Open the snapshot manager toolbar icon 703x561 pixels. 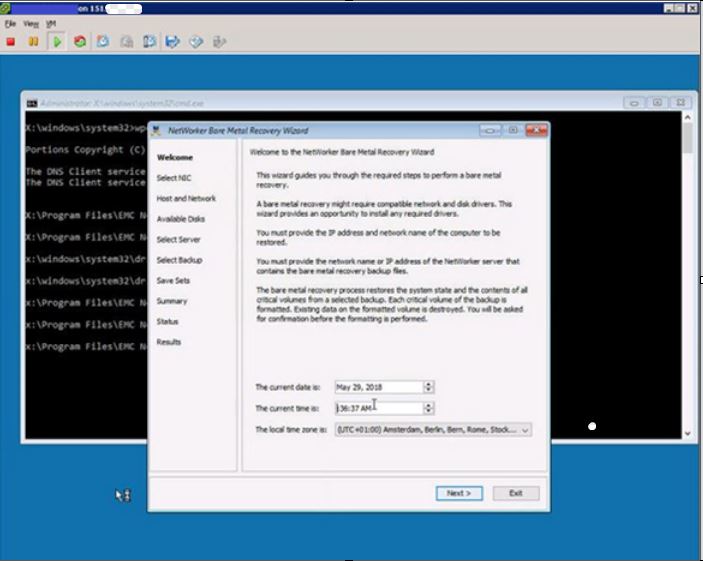[149, 42]
